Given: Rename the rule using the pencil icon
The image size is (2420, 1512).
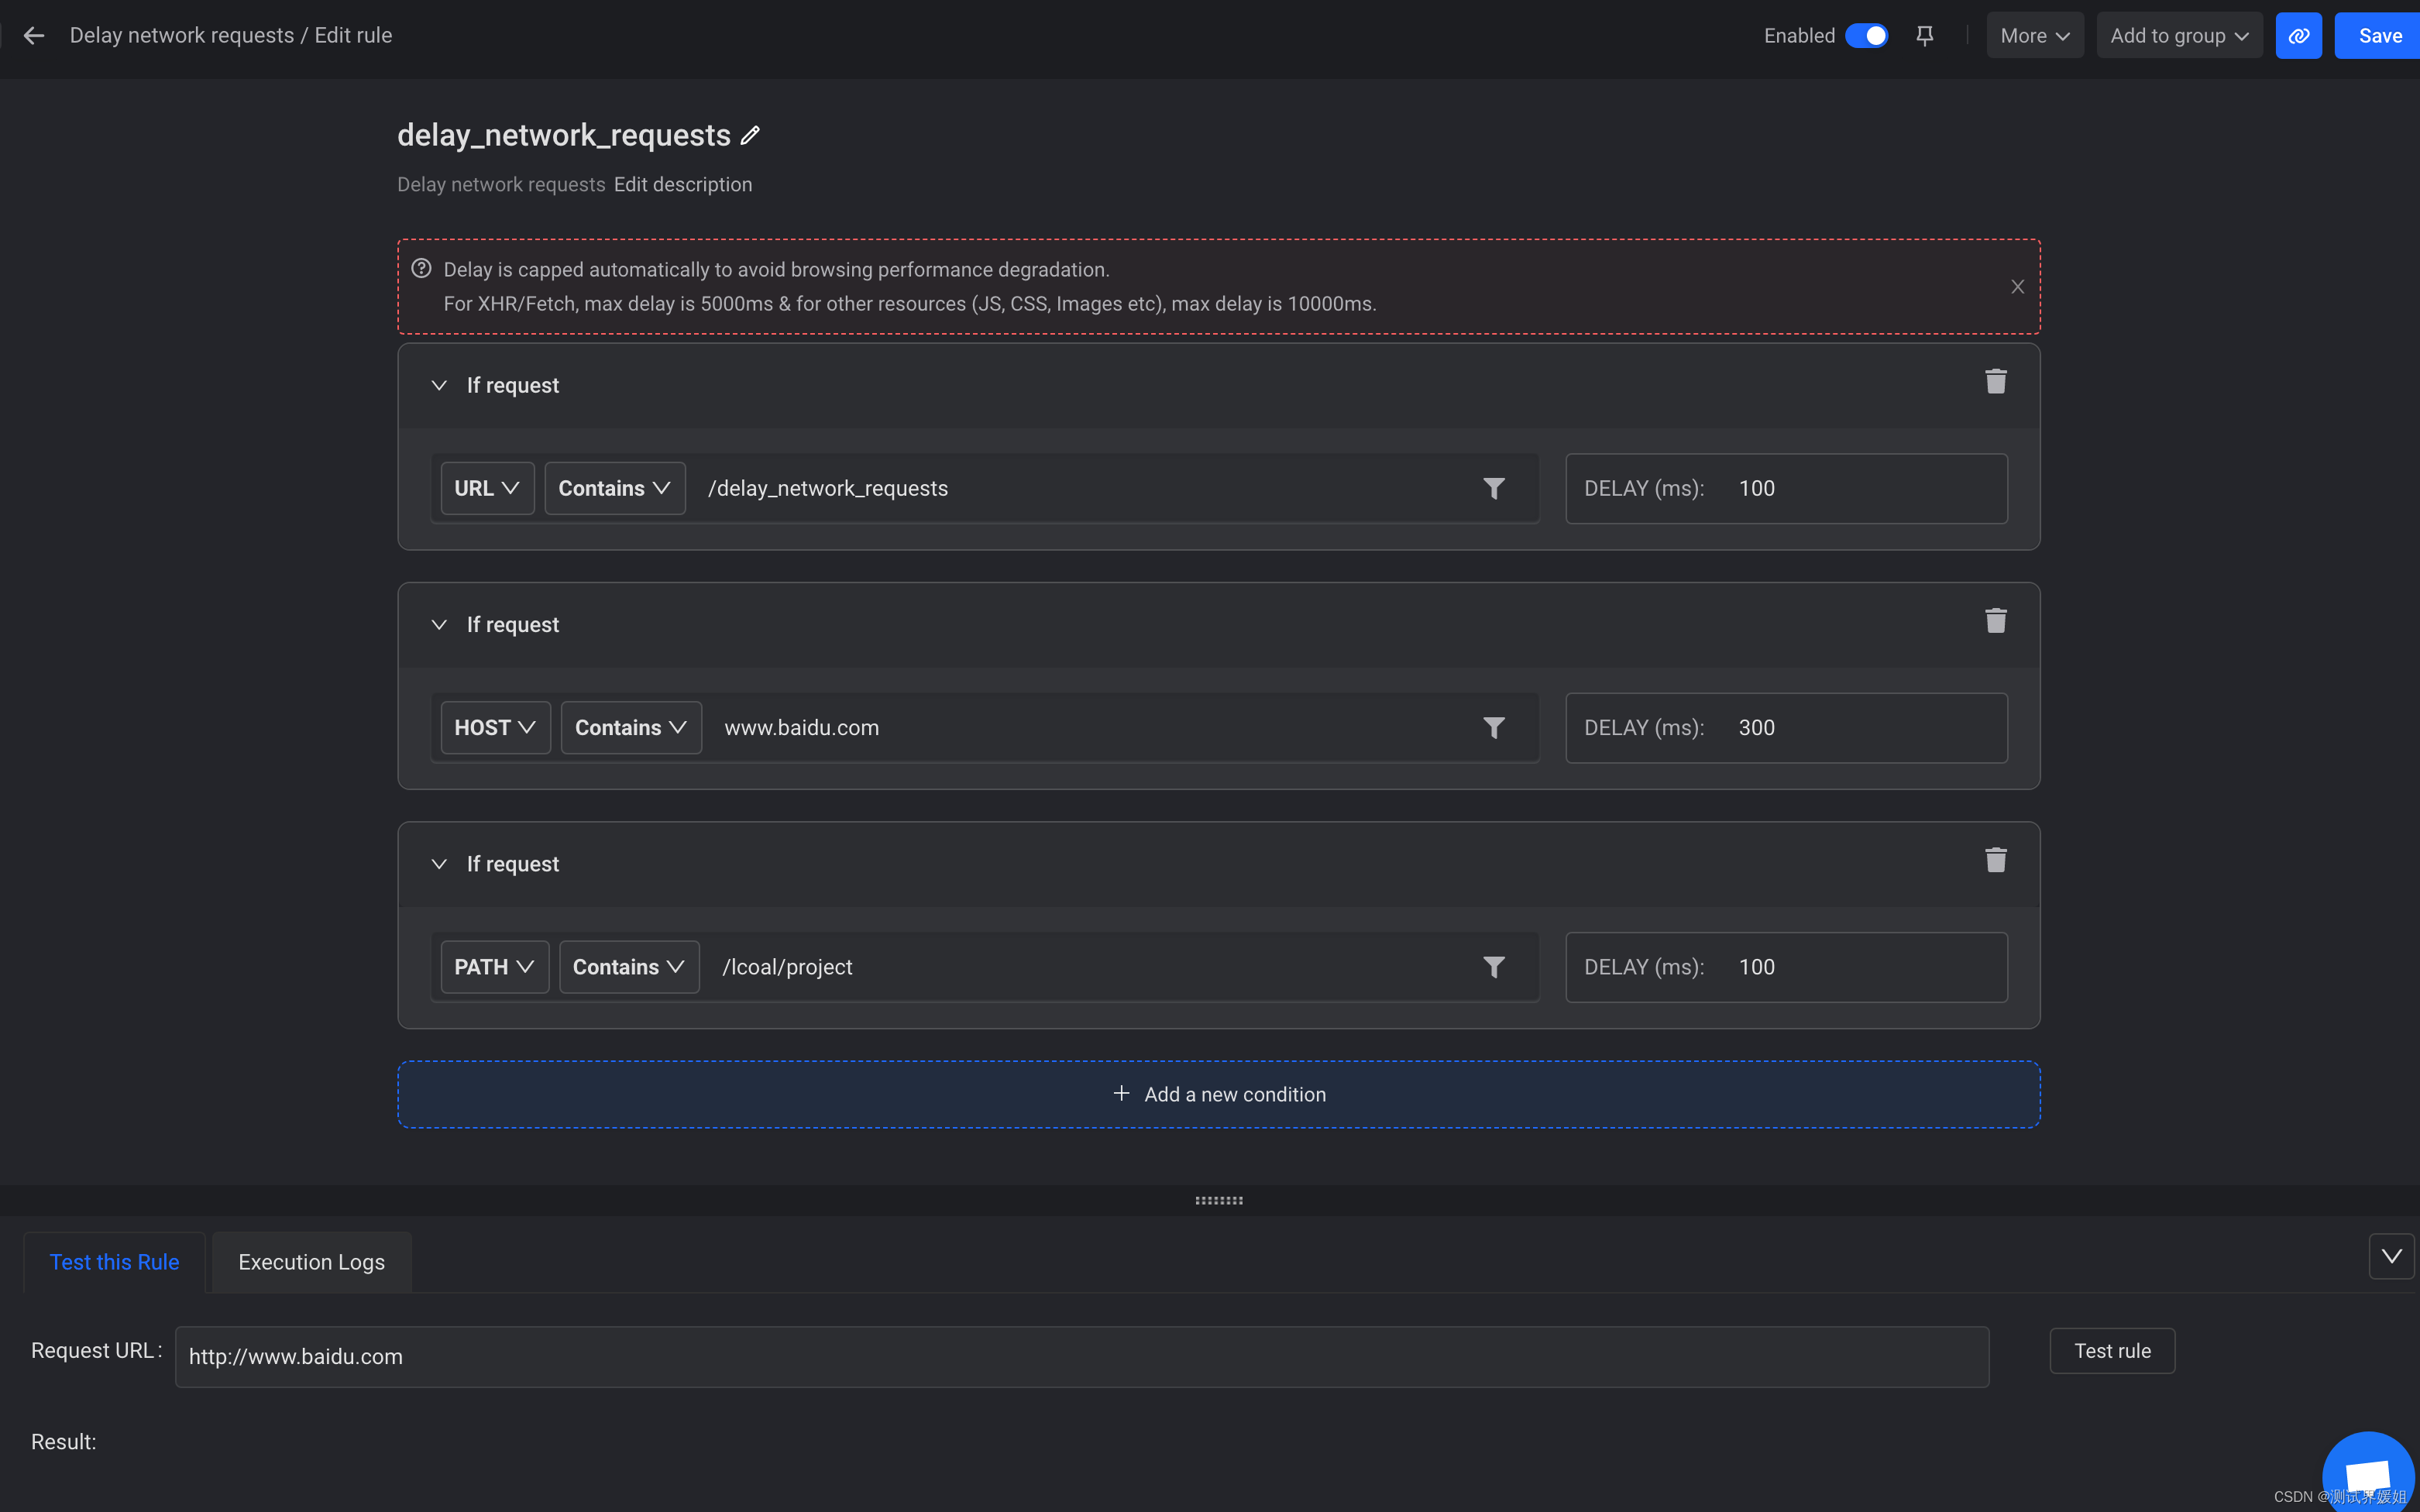Looking at the screenshot, I should coord(749,135).
